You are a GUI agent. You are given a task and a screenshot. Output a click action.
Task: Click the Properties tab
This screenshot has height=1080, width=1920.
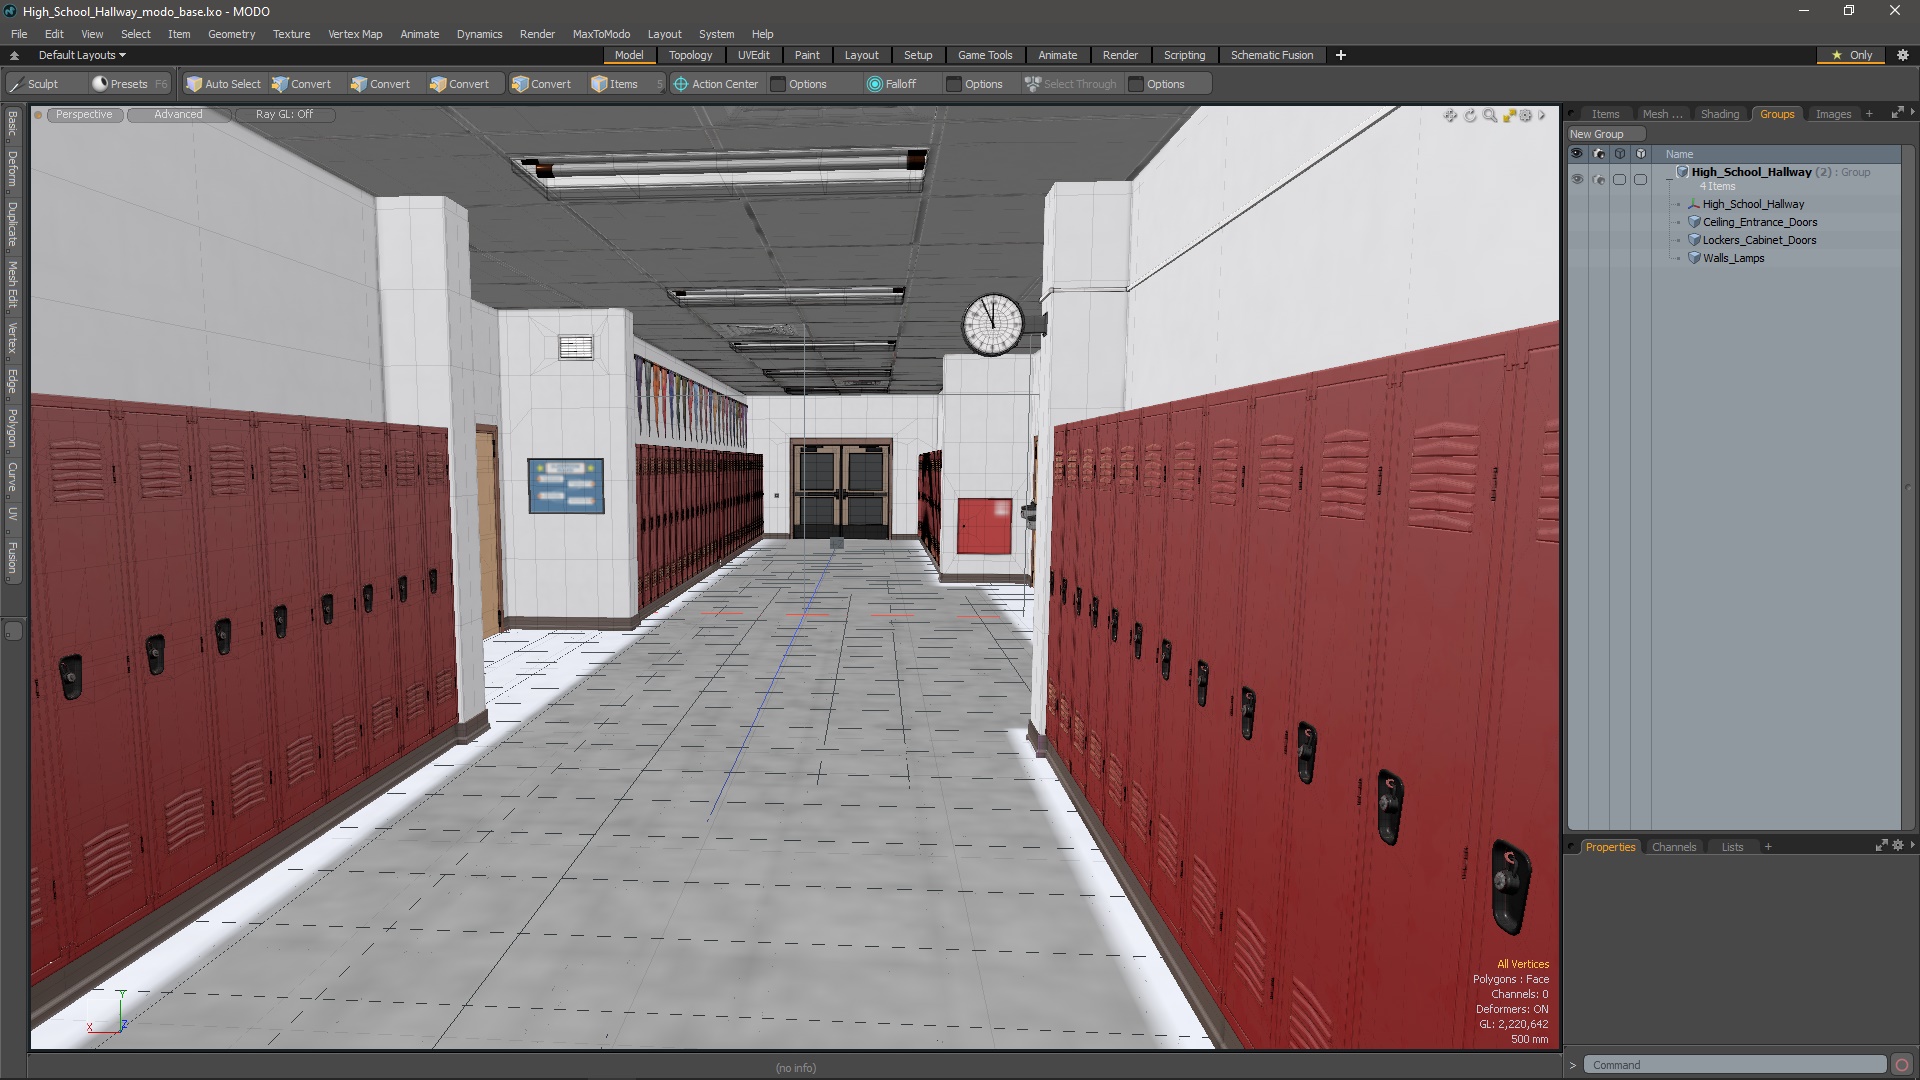point(1611,847)
